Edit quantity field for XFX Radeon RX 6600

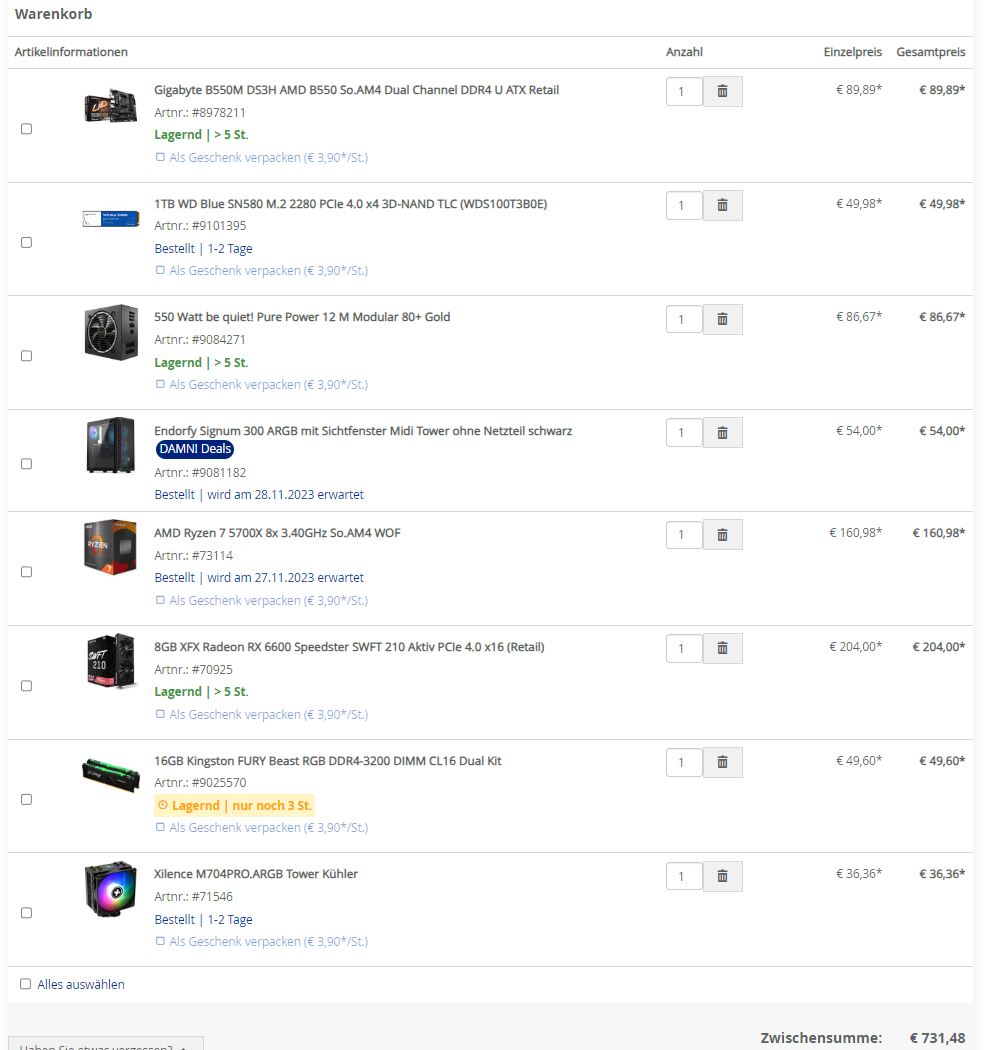684,648
